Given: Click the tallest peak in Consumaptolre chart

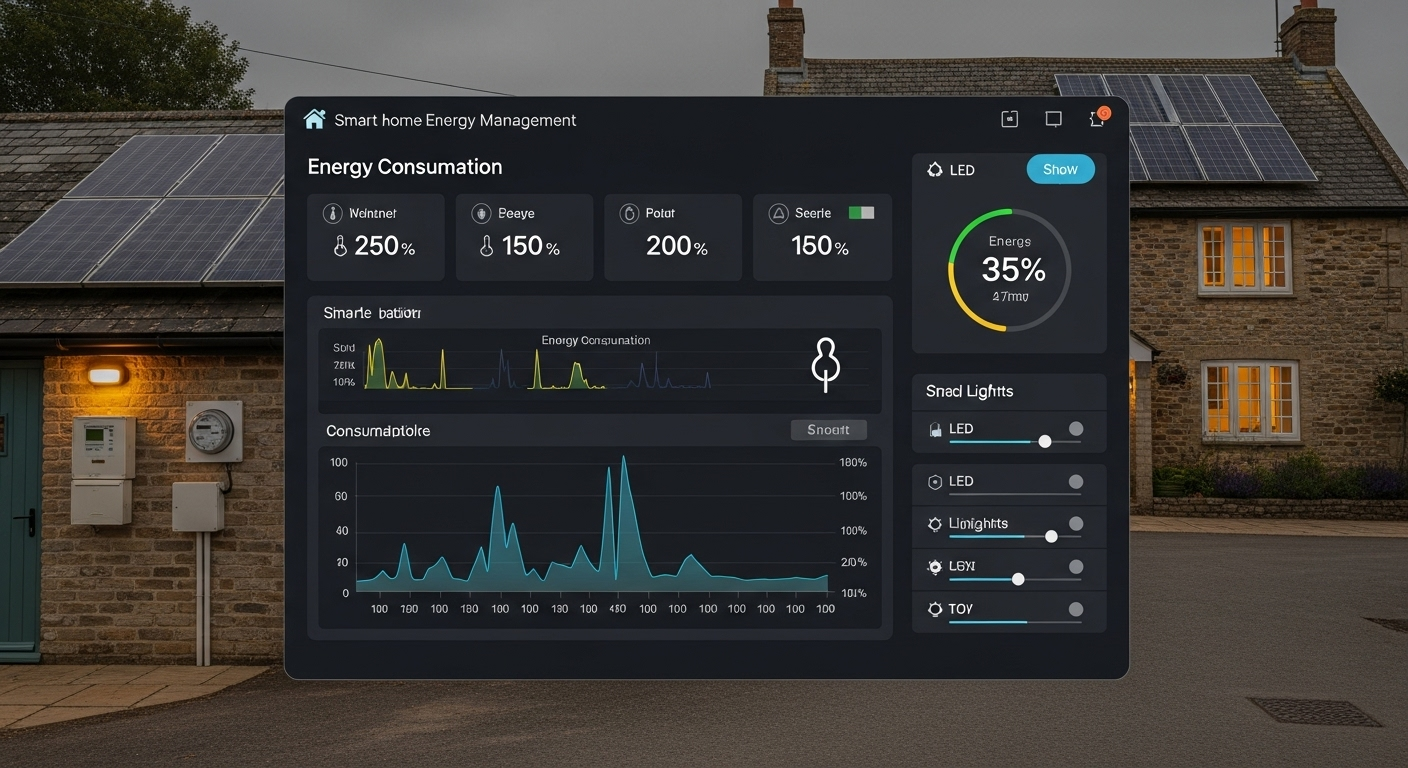Looking at the screenshot, I should 623,458.
